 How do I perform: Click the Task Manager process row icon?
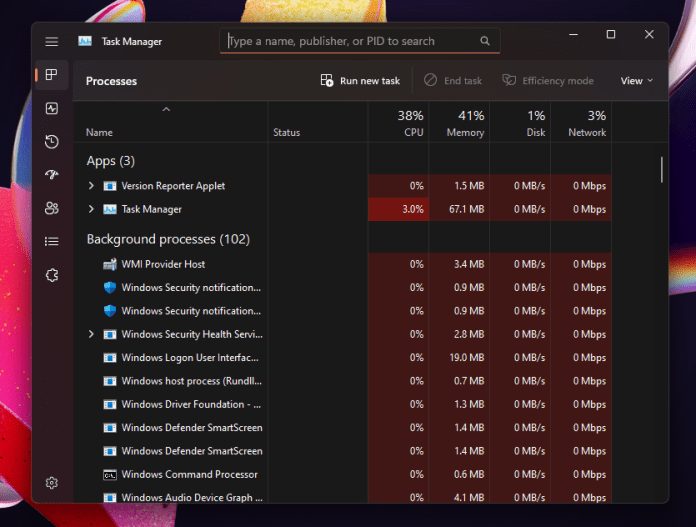tap(110, 209)
